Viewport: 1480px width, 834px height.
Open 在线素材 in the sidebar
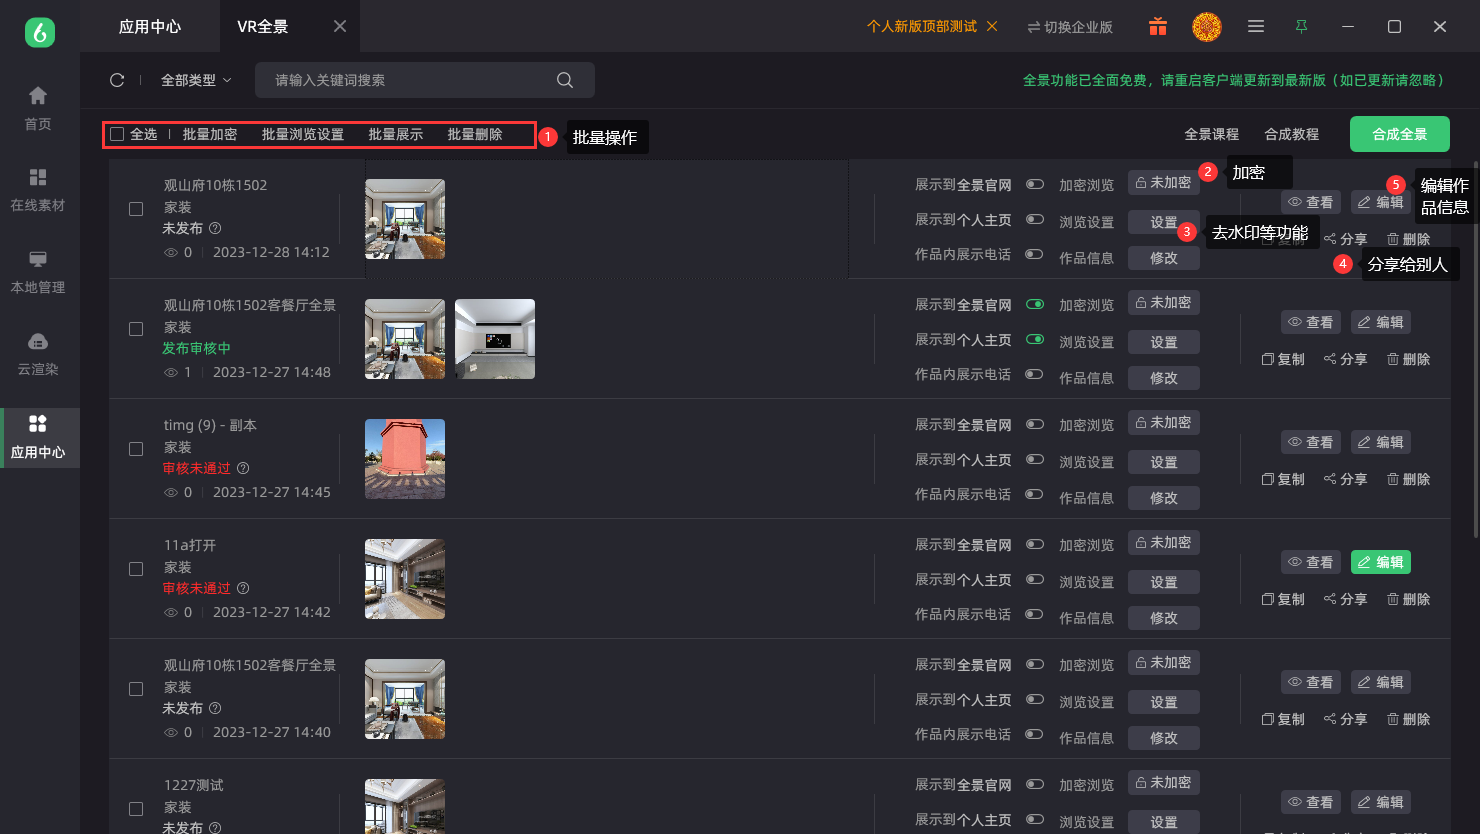38,190
